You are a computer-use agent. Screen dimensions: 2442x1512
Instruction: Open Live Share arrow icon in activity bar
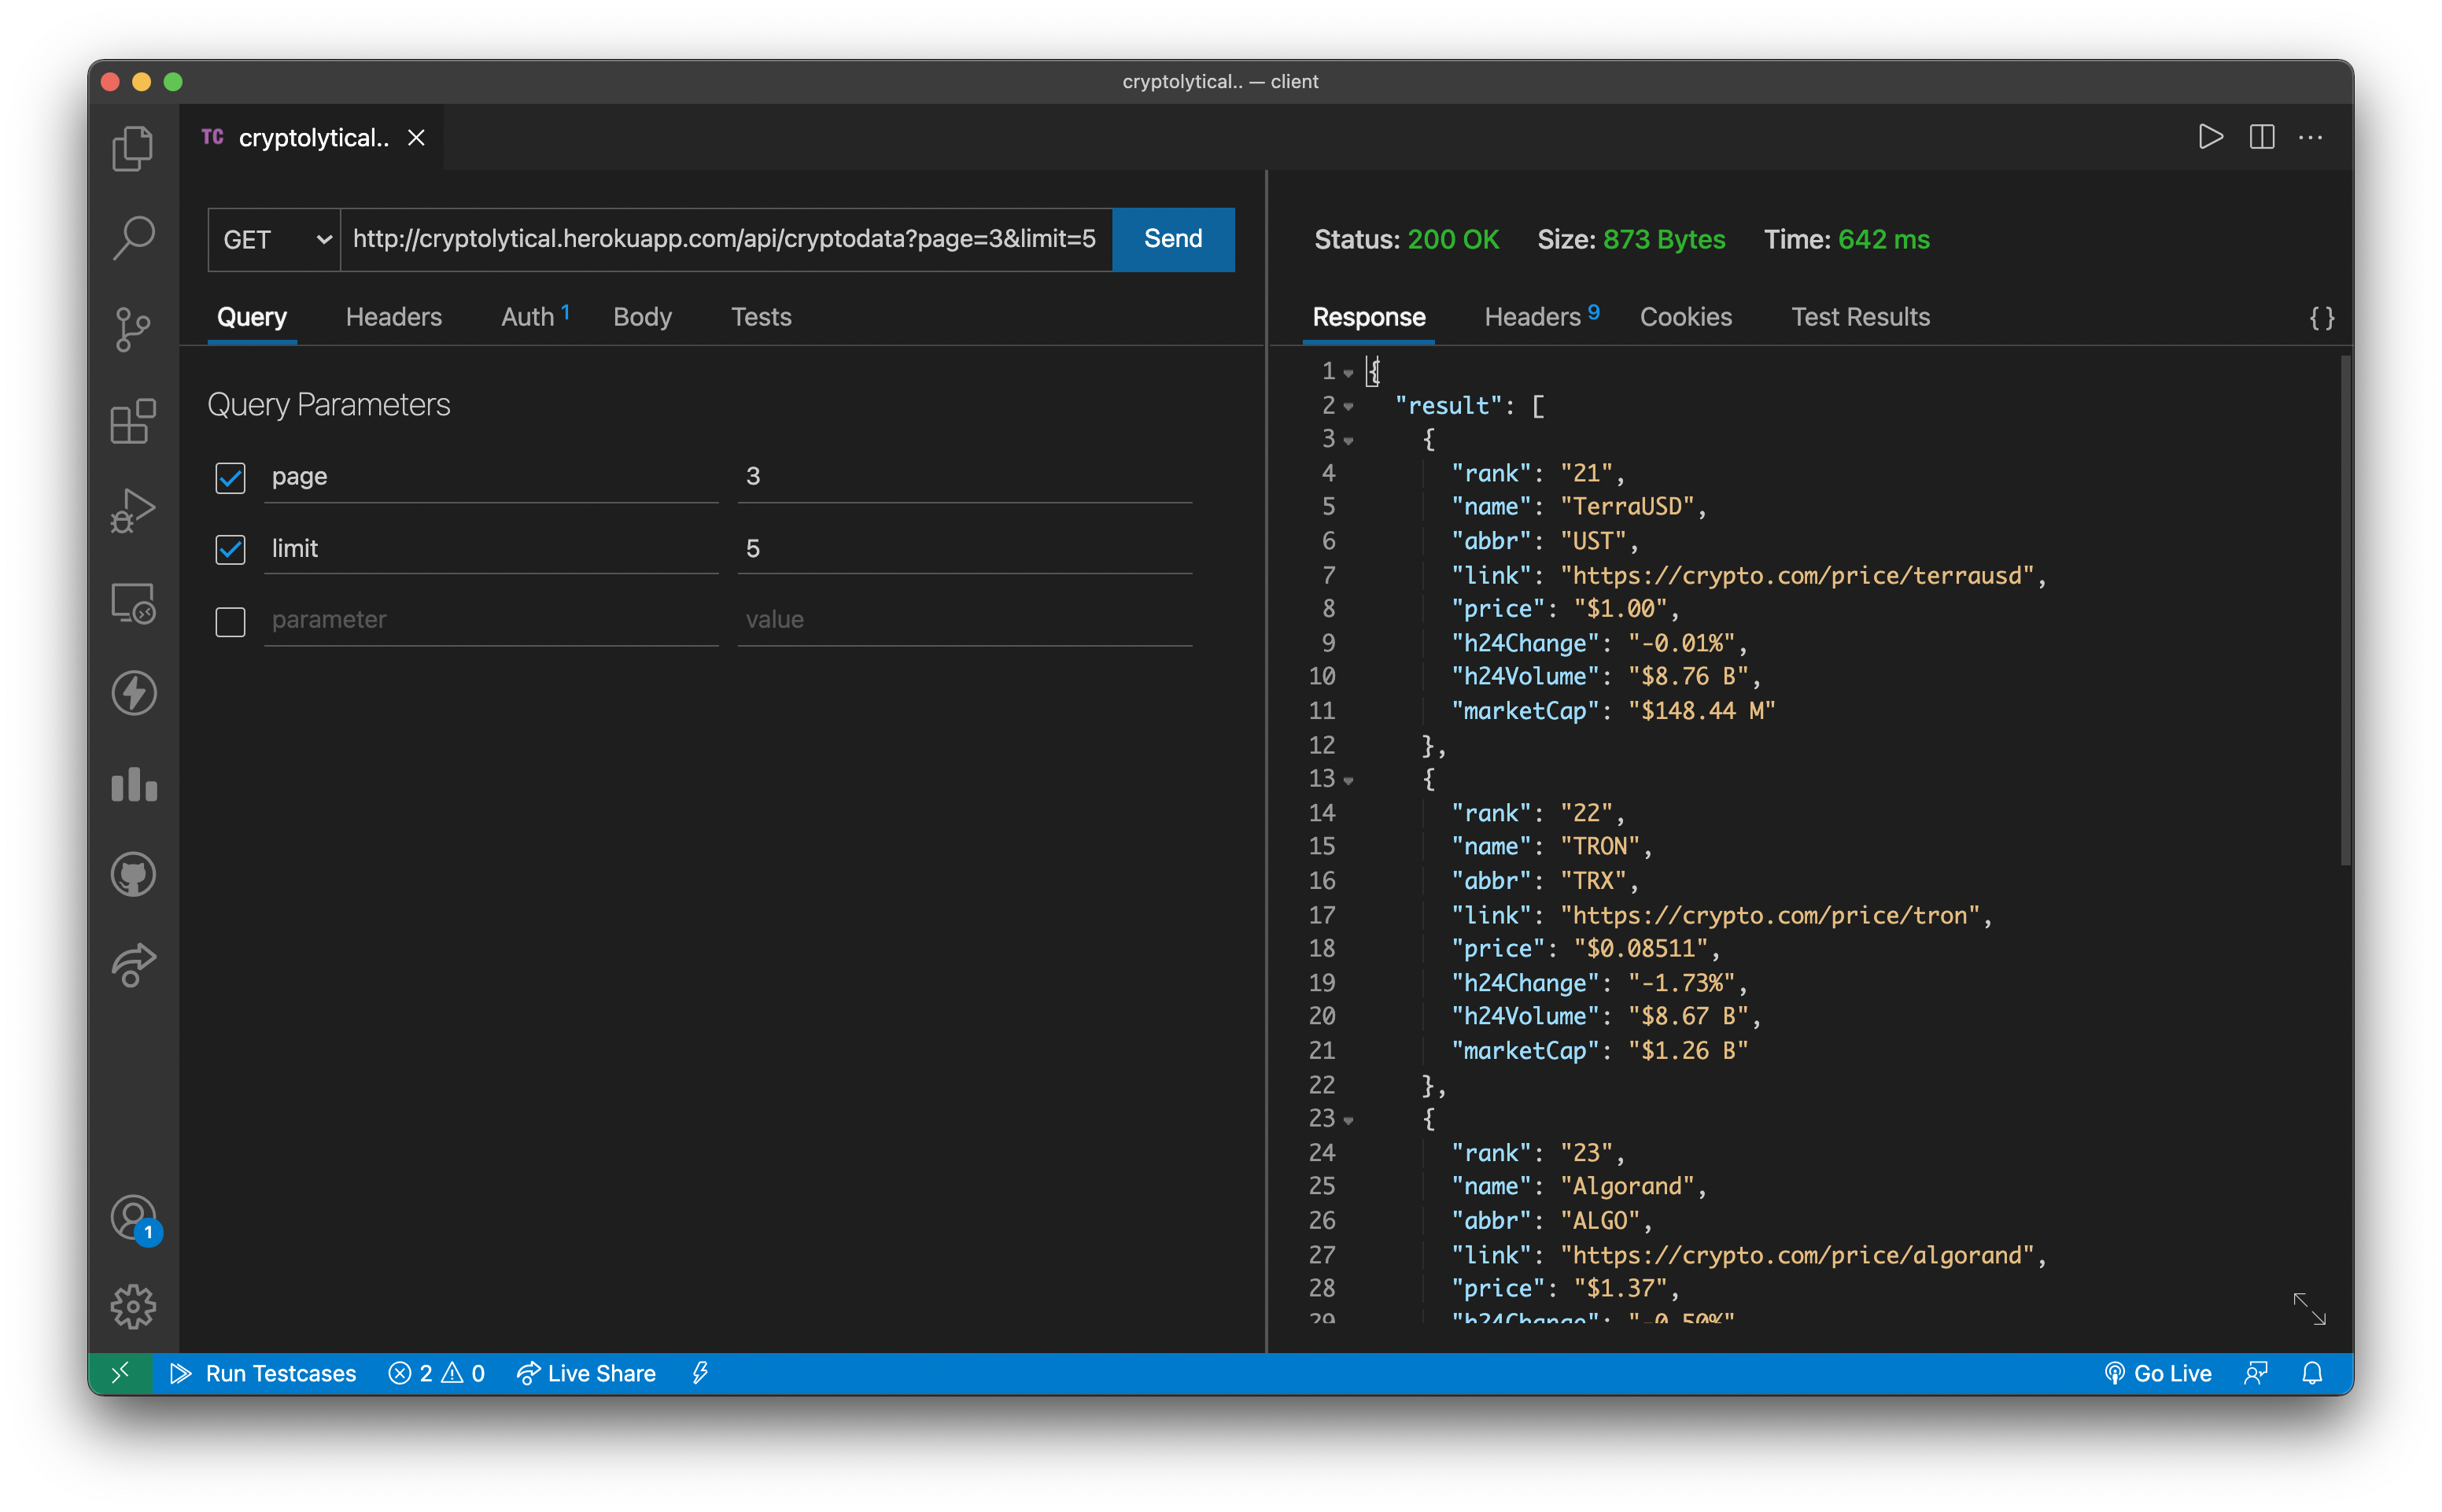click(x=133, y=965)
